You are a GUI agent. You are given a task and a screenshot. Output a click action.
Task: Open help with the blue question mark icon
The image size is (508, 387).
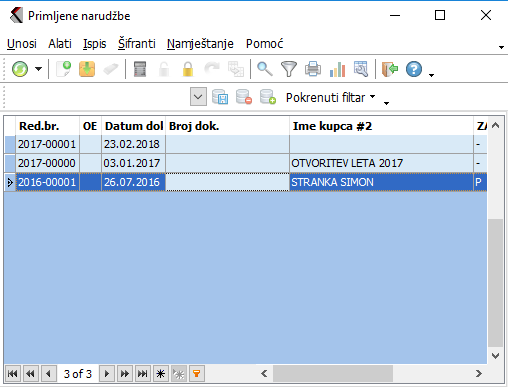point(414,69)
